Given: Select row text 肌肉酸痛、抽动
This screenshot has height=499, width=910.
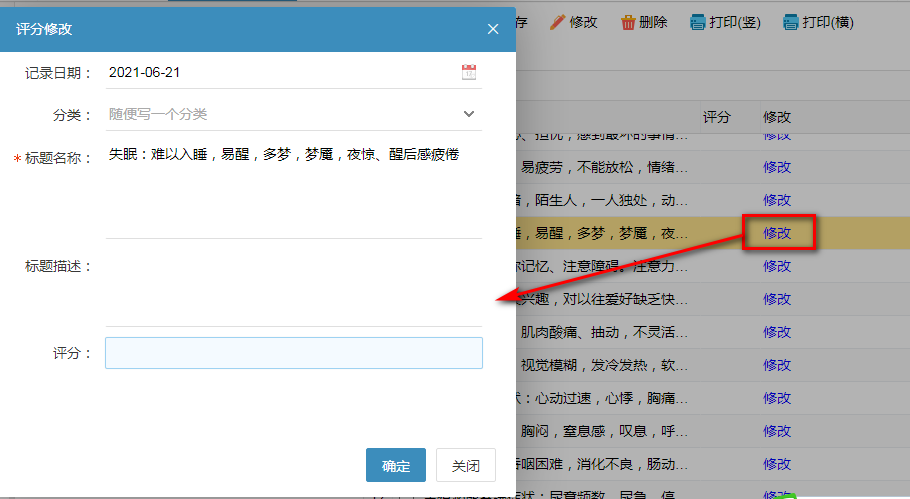Looking at the screenshot, I should [x=570, y=332].
